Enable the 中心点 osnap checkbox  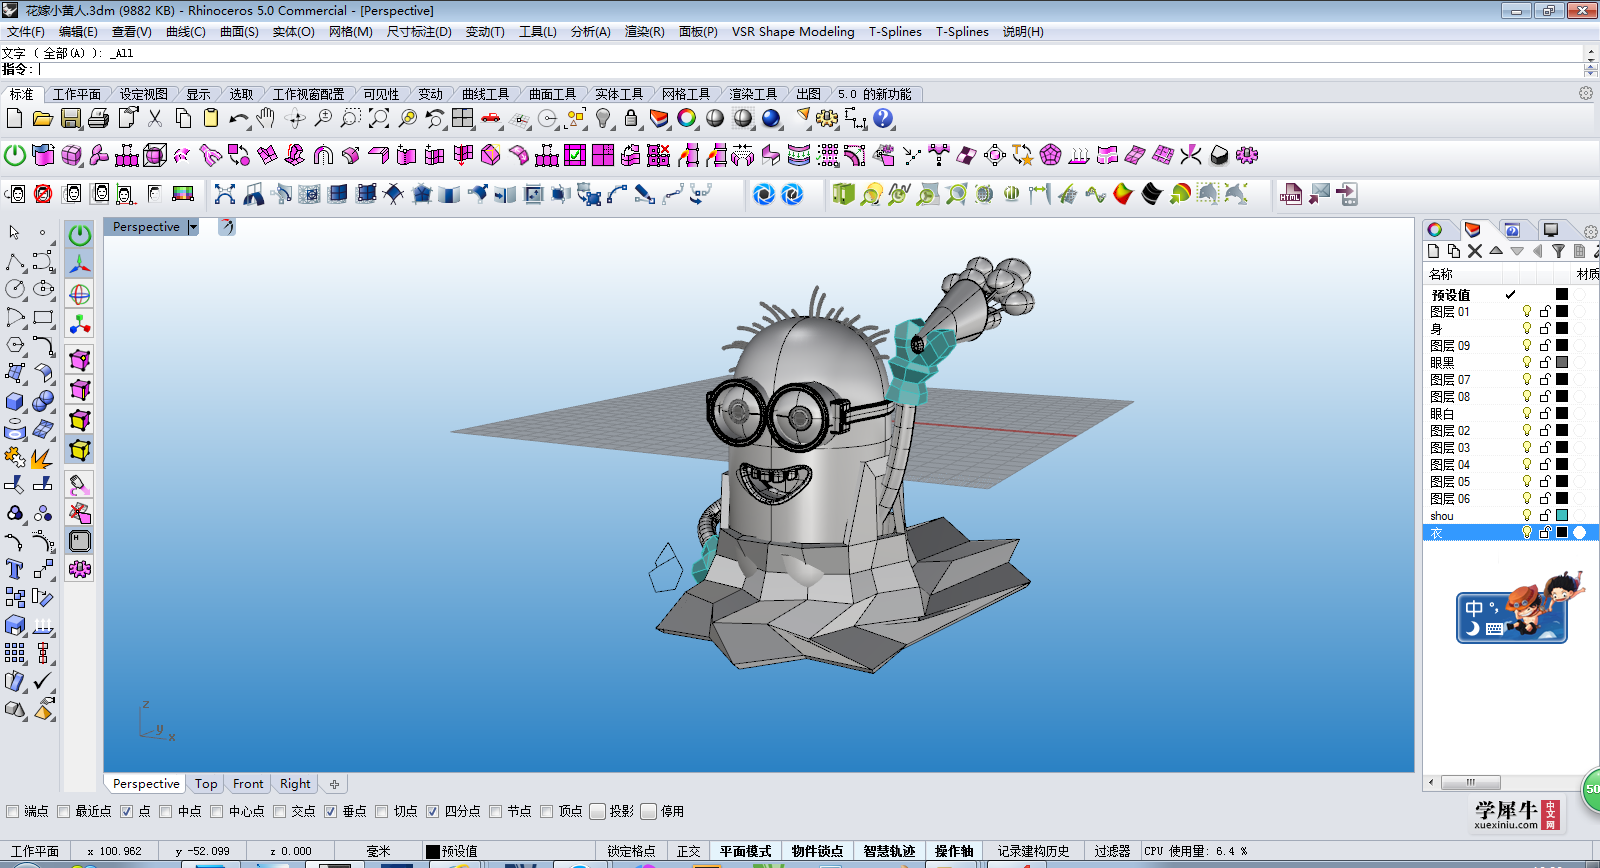217,811
